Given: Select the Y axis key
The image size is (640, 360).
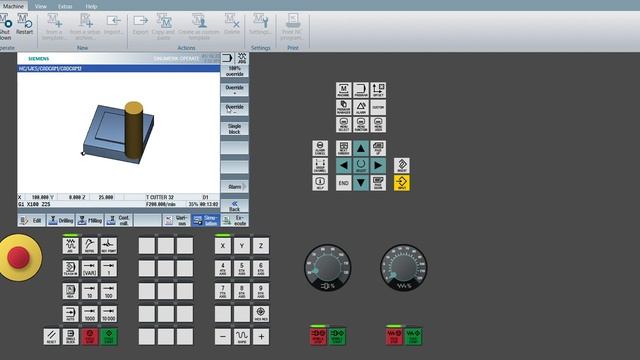Looking at the screenshot, I should pyautogui.click(x=242, y=246).
